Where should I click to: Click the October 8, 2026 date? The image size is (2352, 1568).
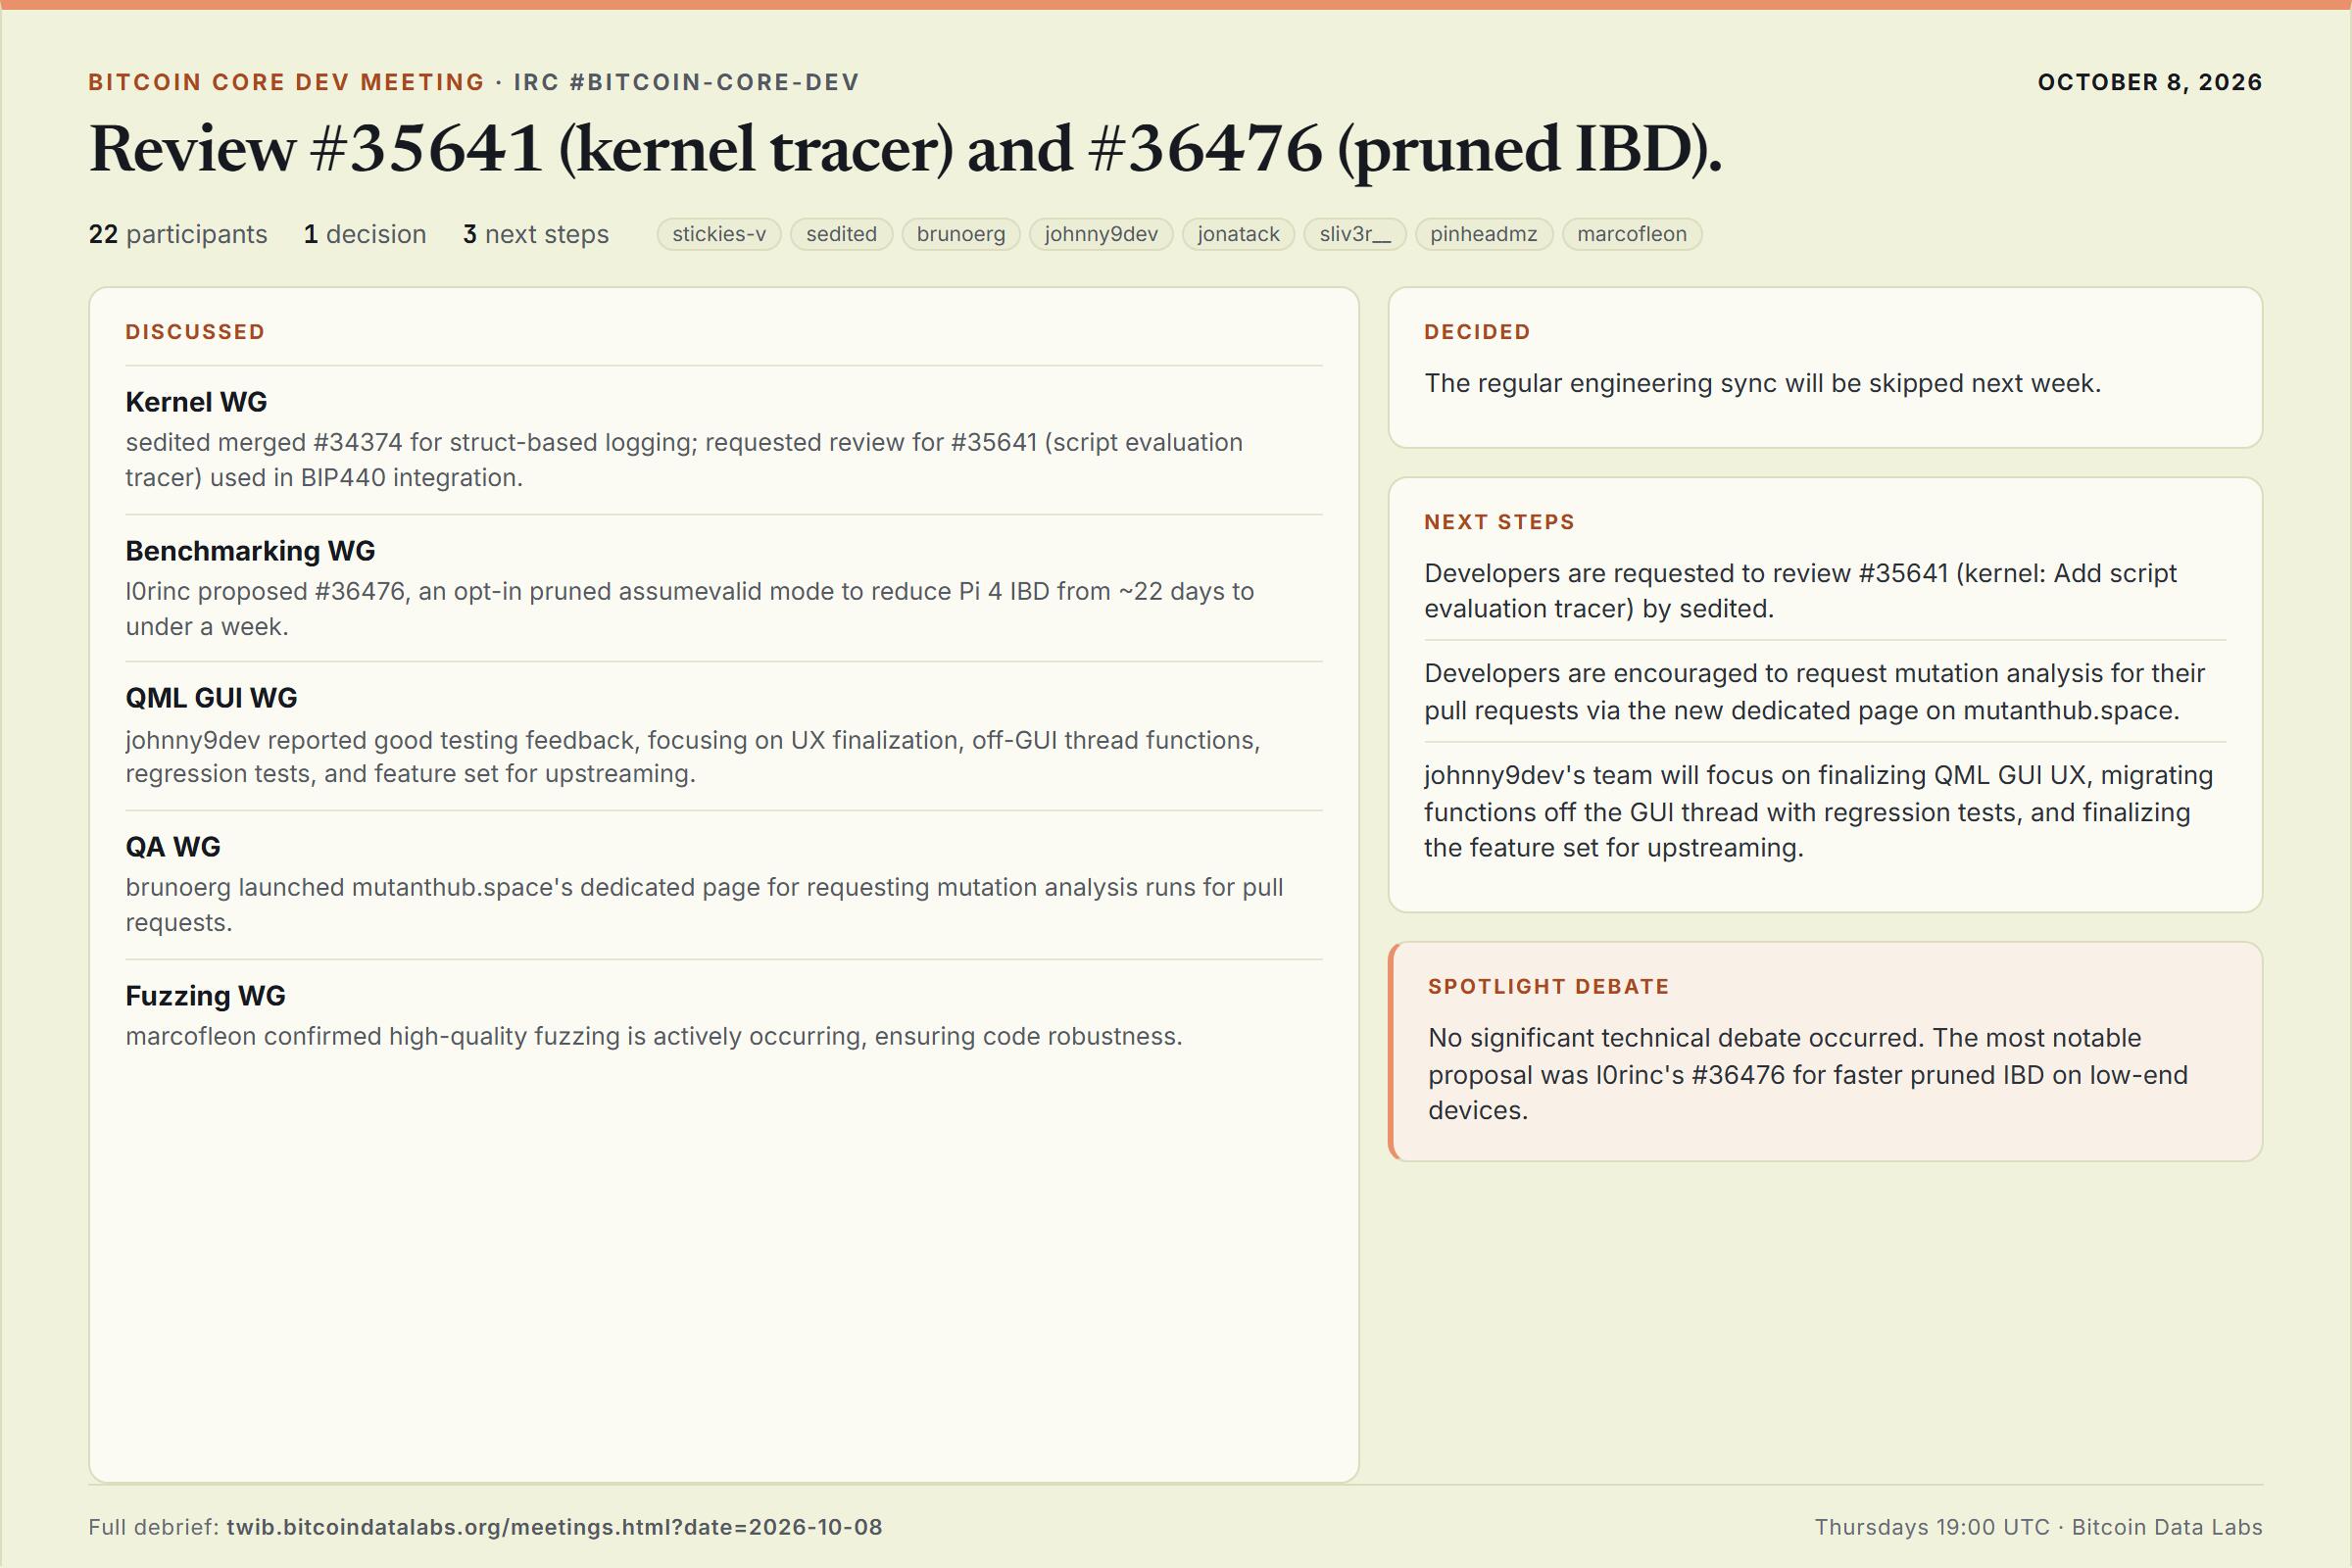2150,82
